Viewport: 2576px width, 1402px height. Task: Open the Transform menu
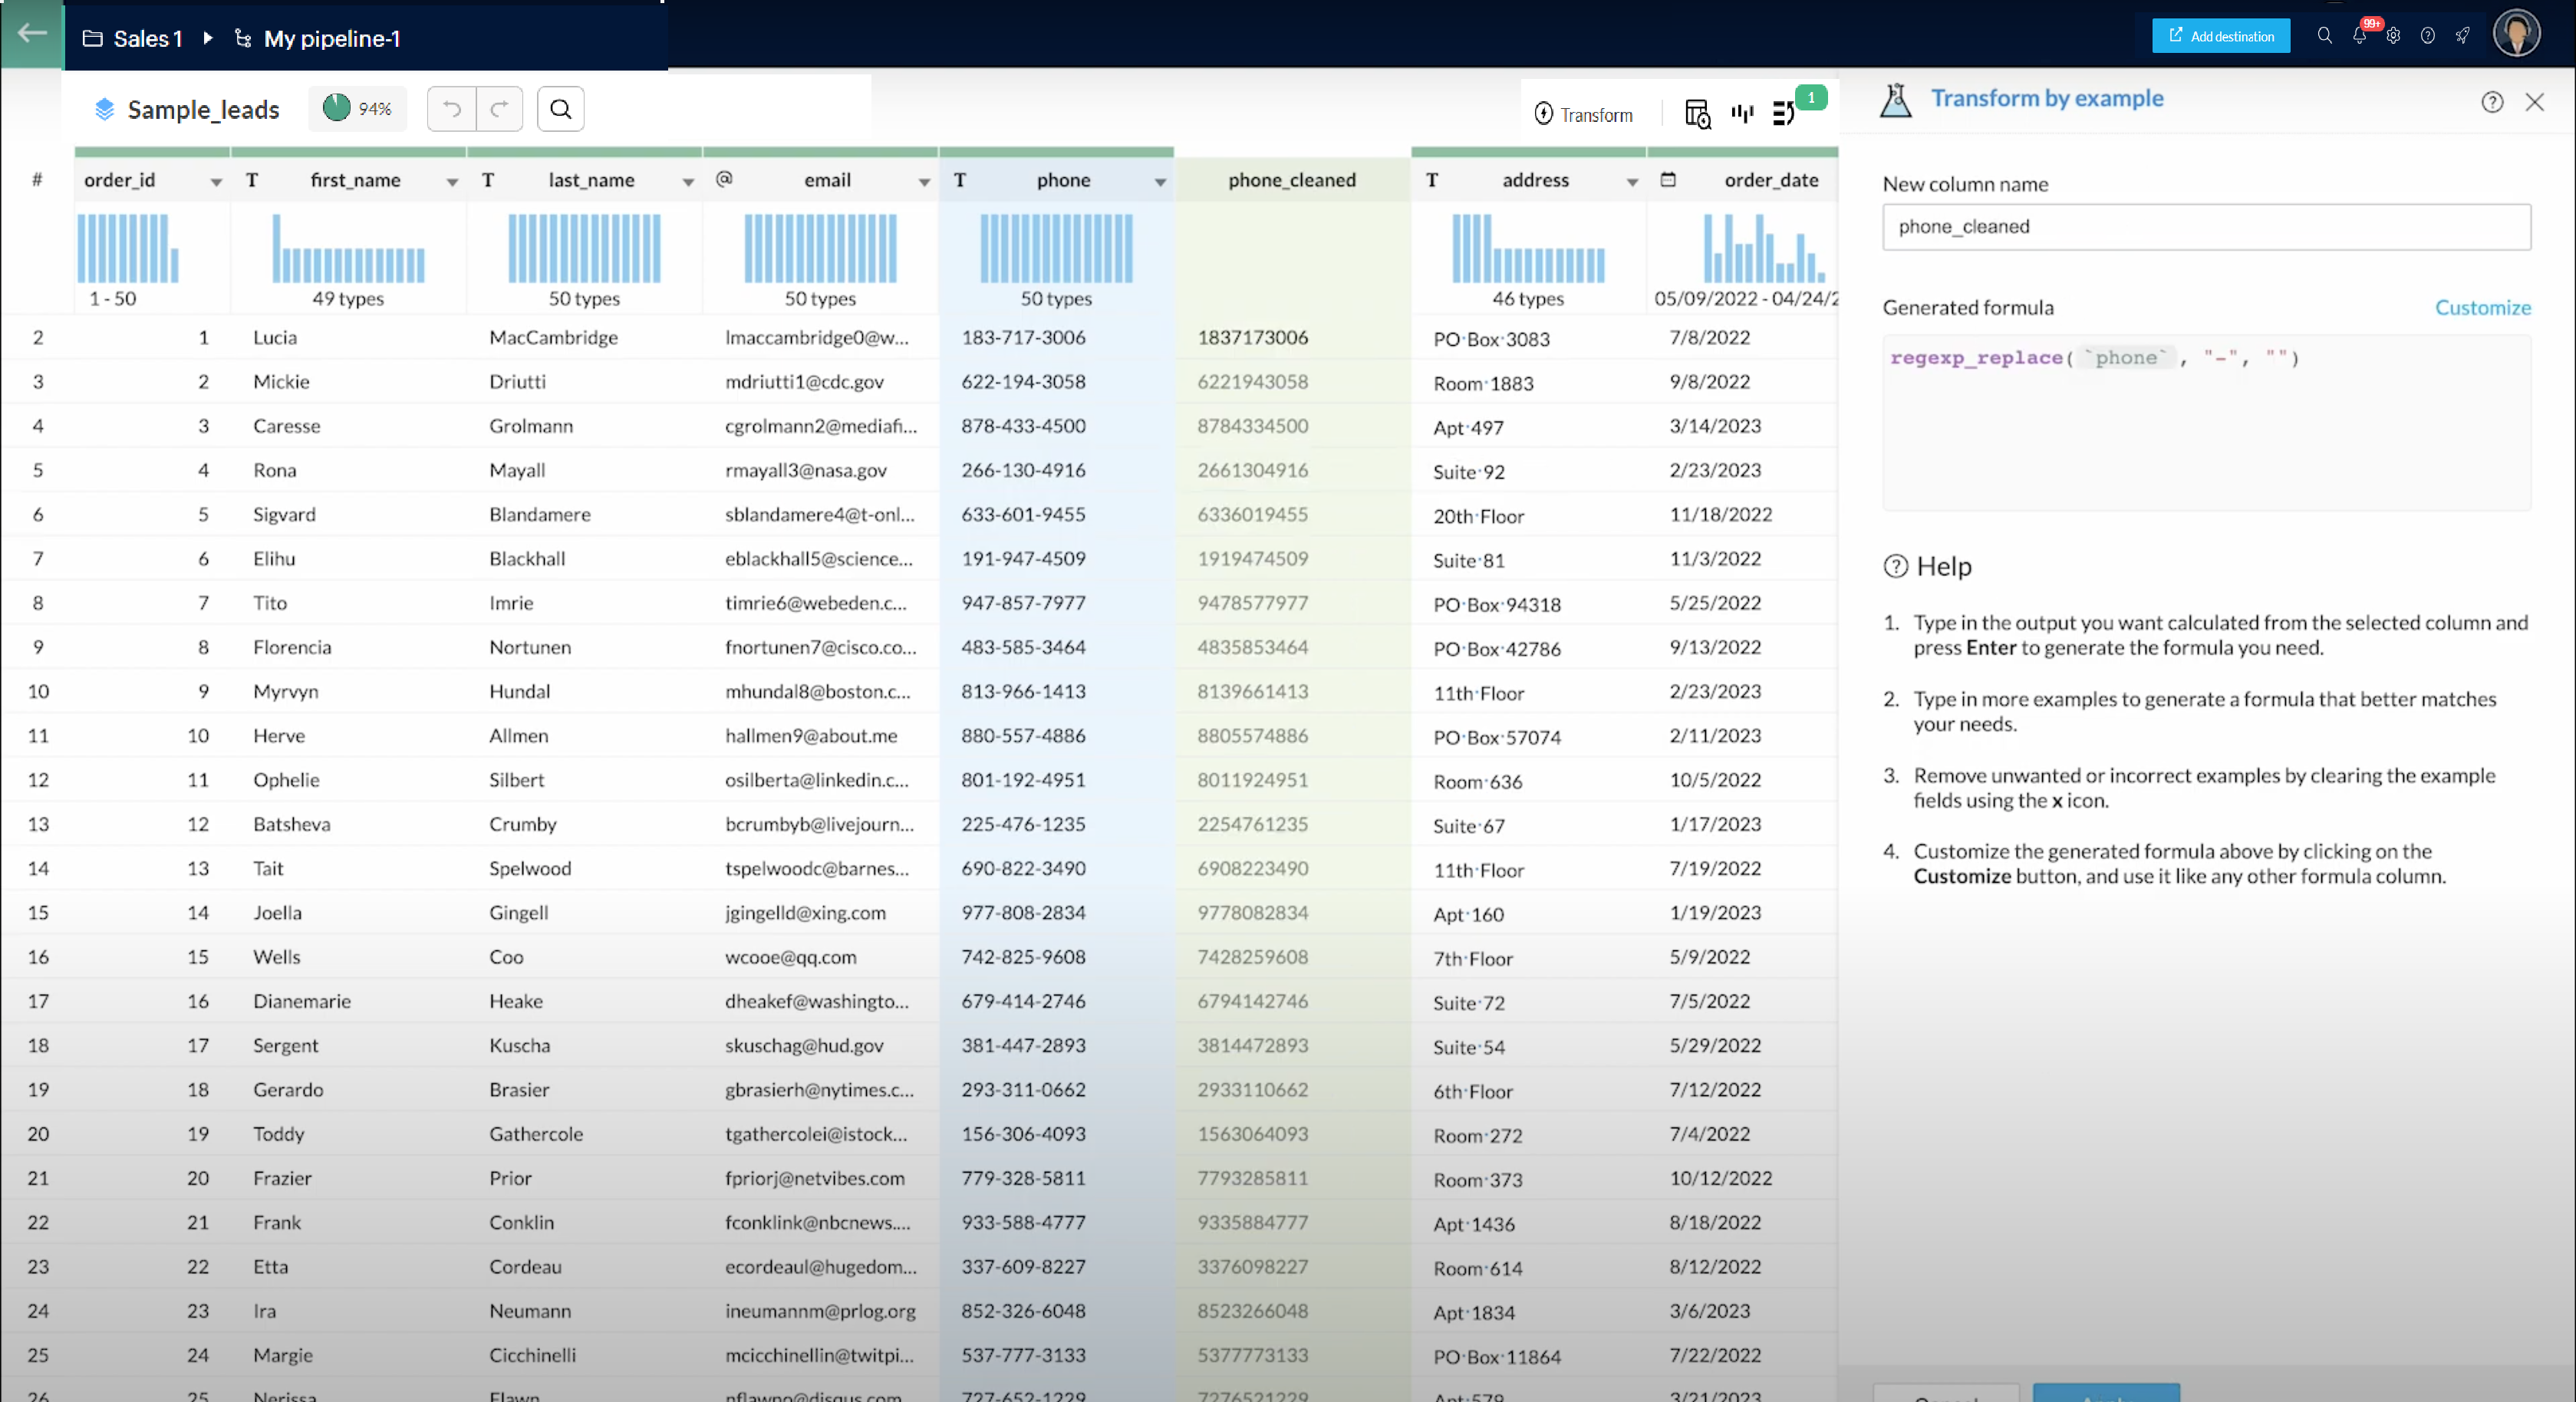pos(1584,115)
